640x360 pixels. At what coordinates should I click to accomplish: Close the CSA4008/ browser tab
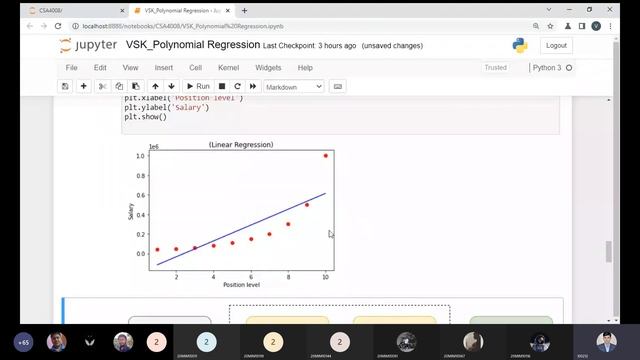122,11
